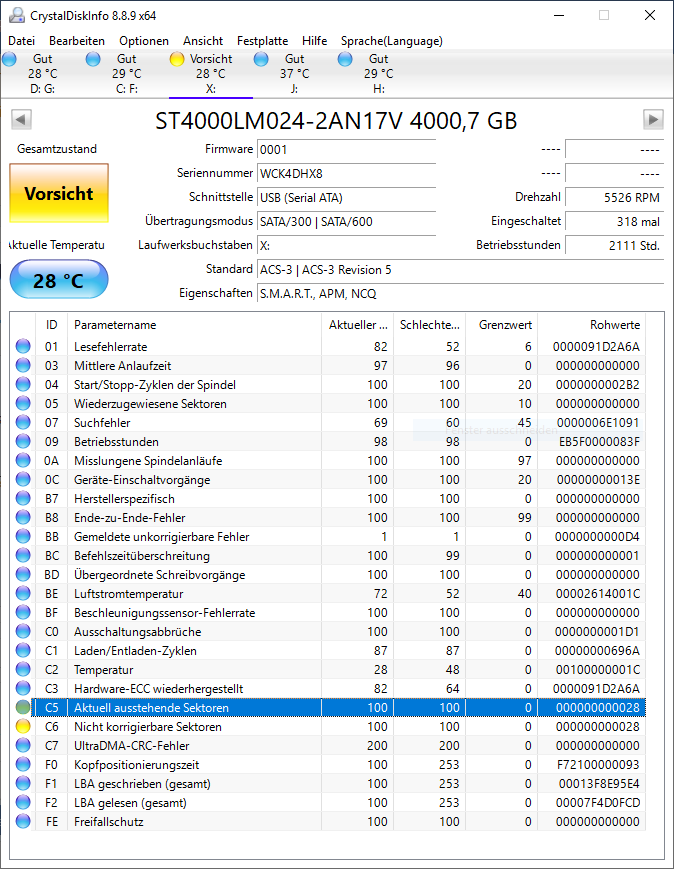Click status icon for Misslungene Spindelanläufe row

click(x=23, y=461)
